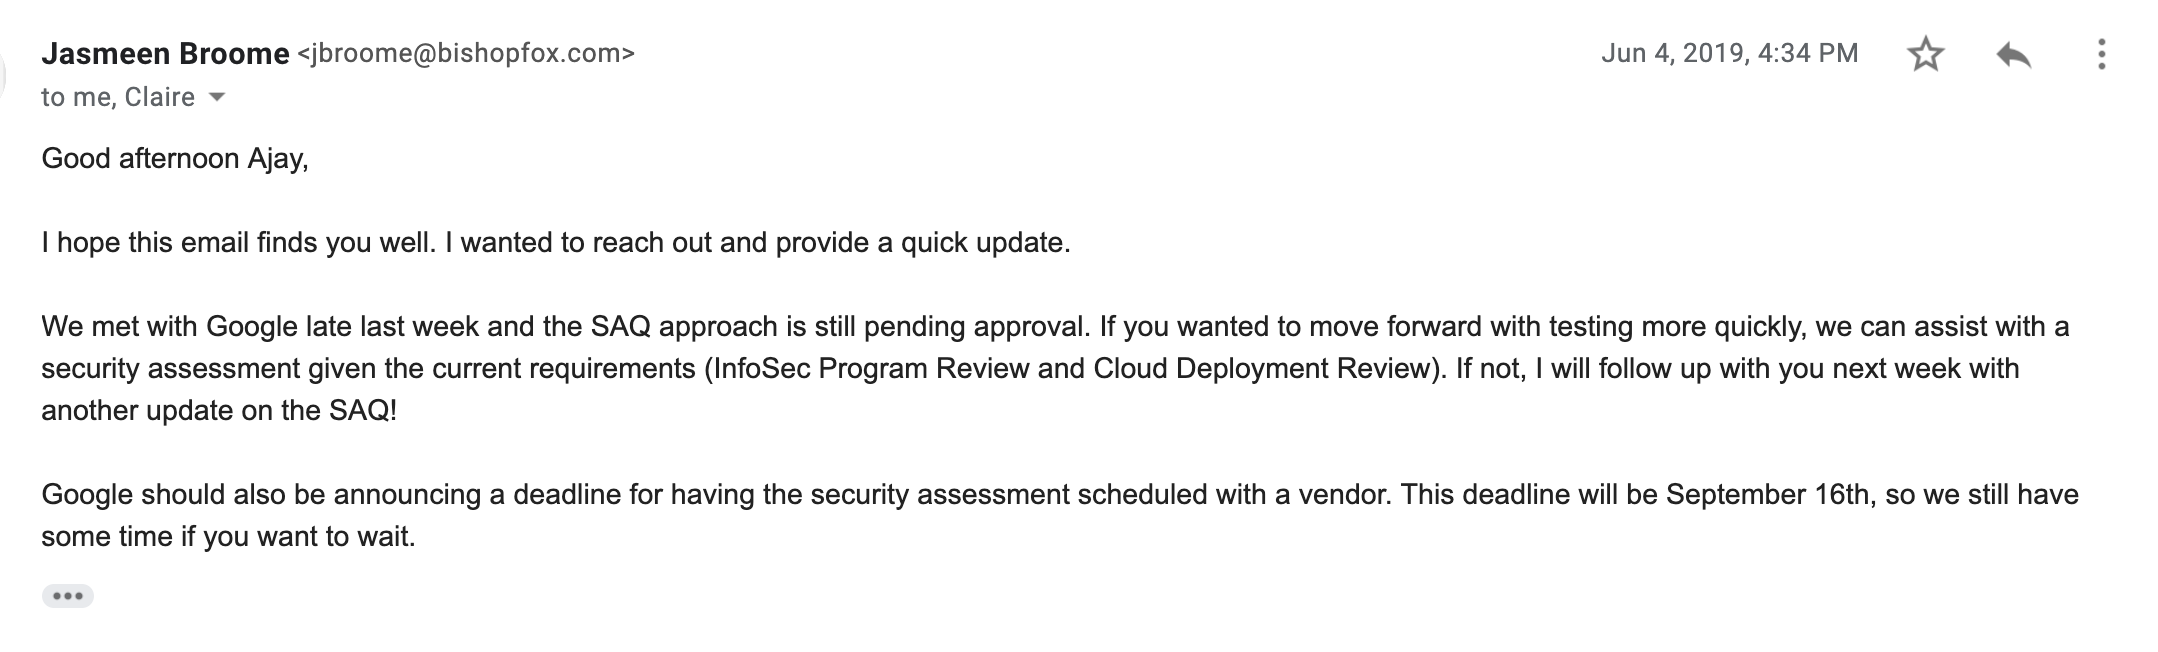Open the three-dot More options menu
Image resolution: width=2158 pixels, height=652 pixels.
pyautogui.click(x=2101, y=54)
